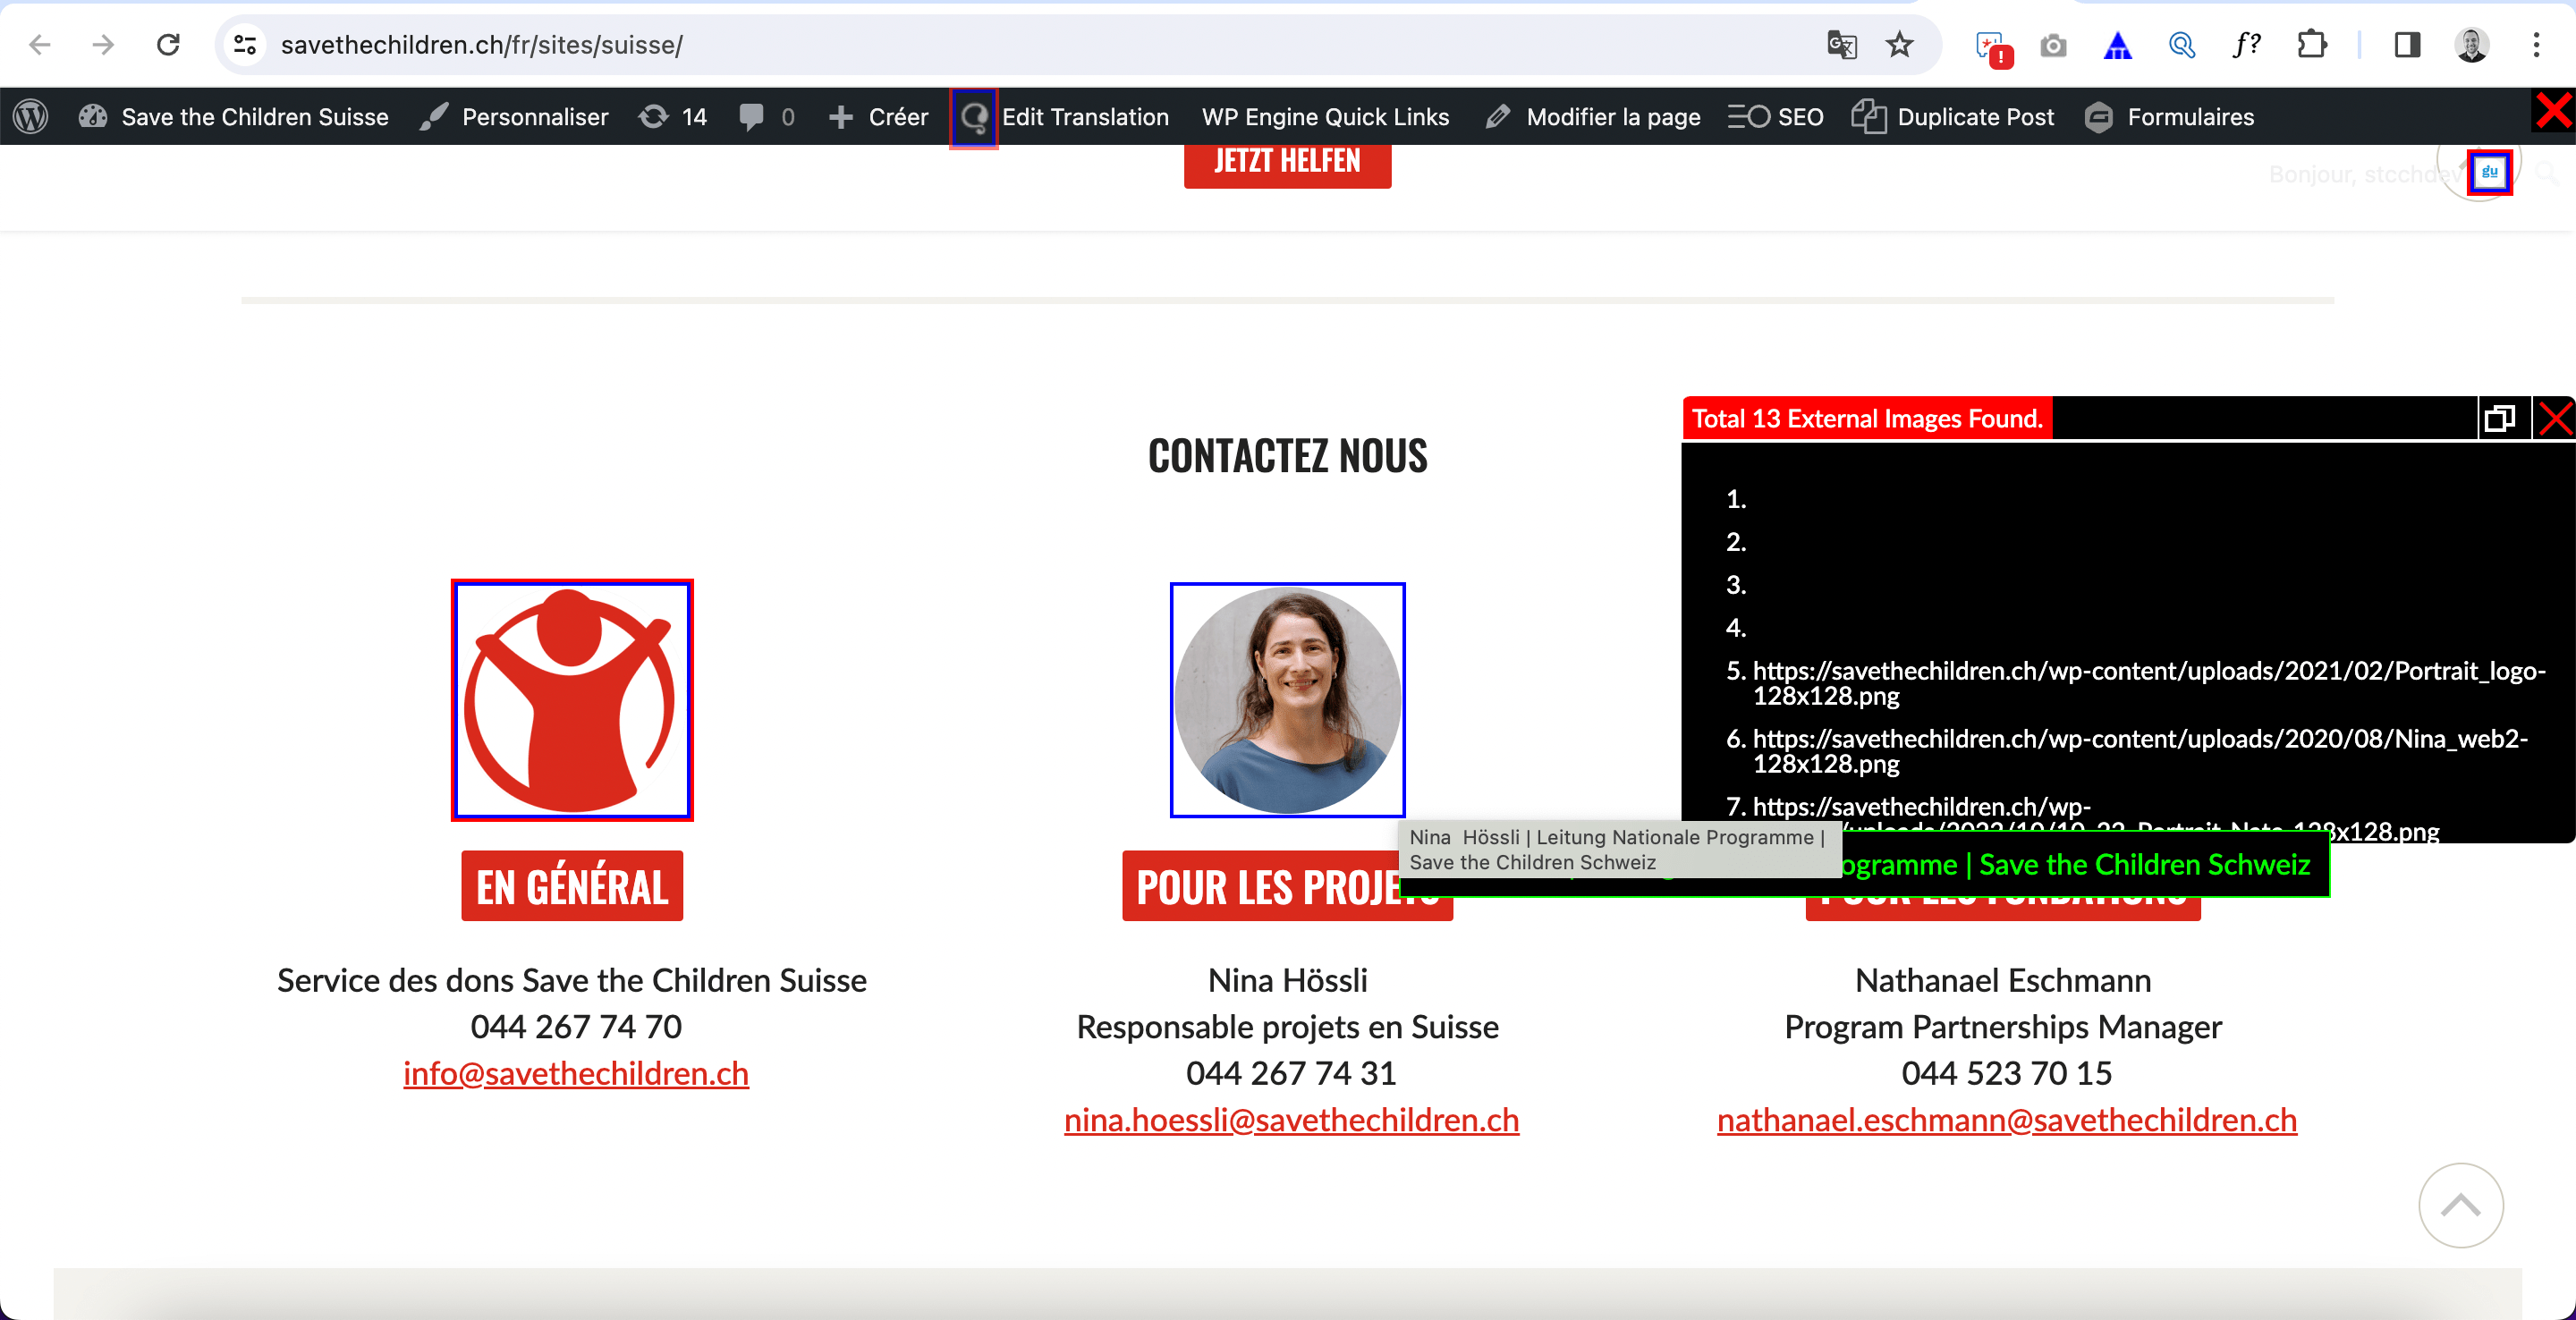The width and height of the screenshot is (2576, 1320).
Task: Open the f? font finder extension
Action: [2246, 45]
